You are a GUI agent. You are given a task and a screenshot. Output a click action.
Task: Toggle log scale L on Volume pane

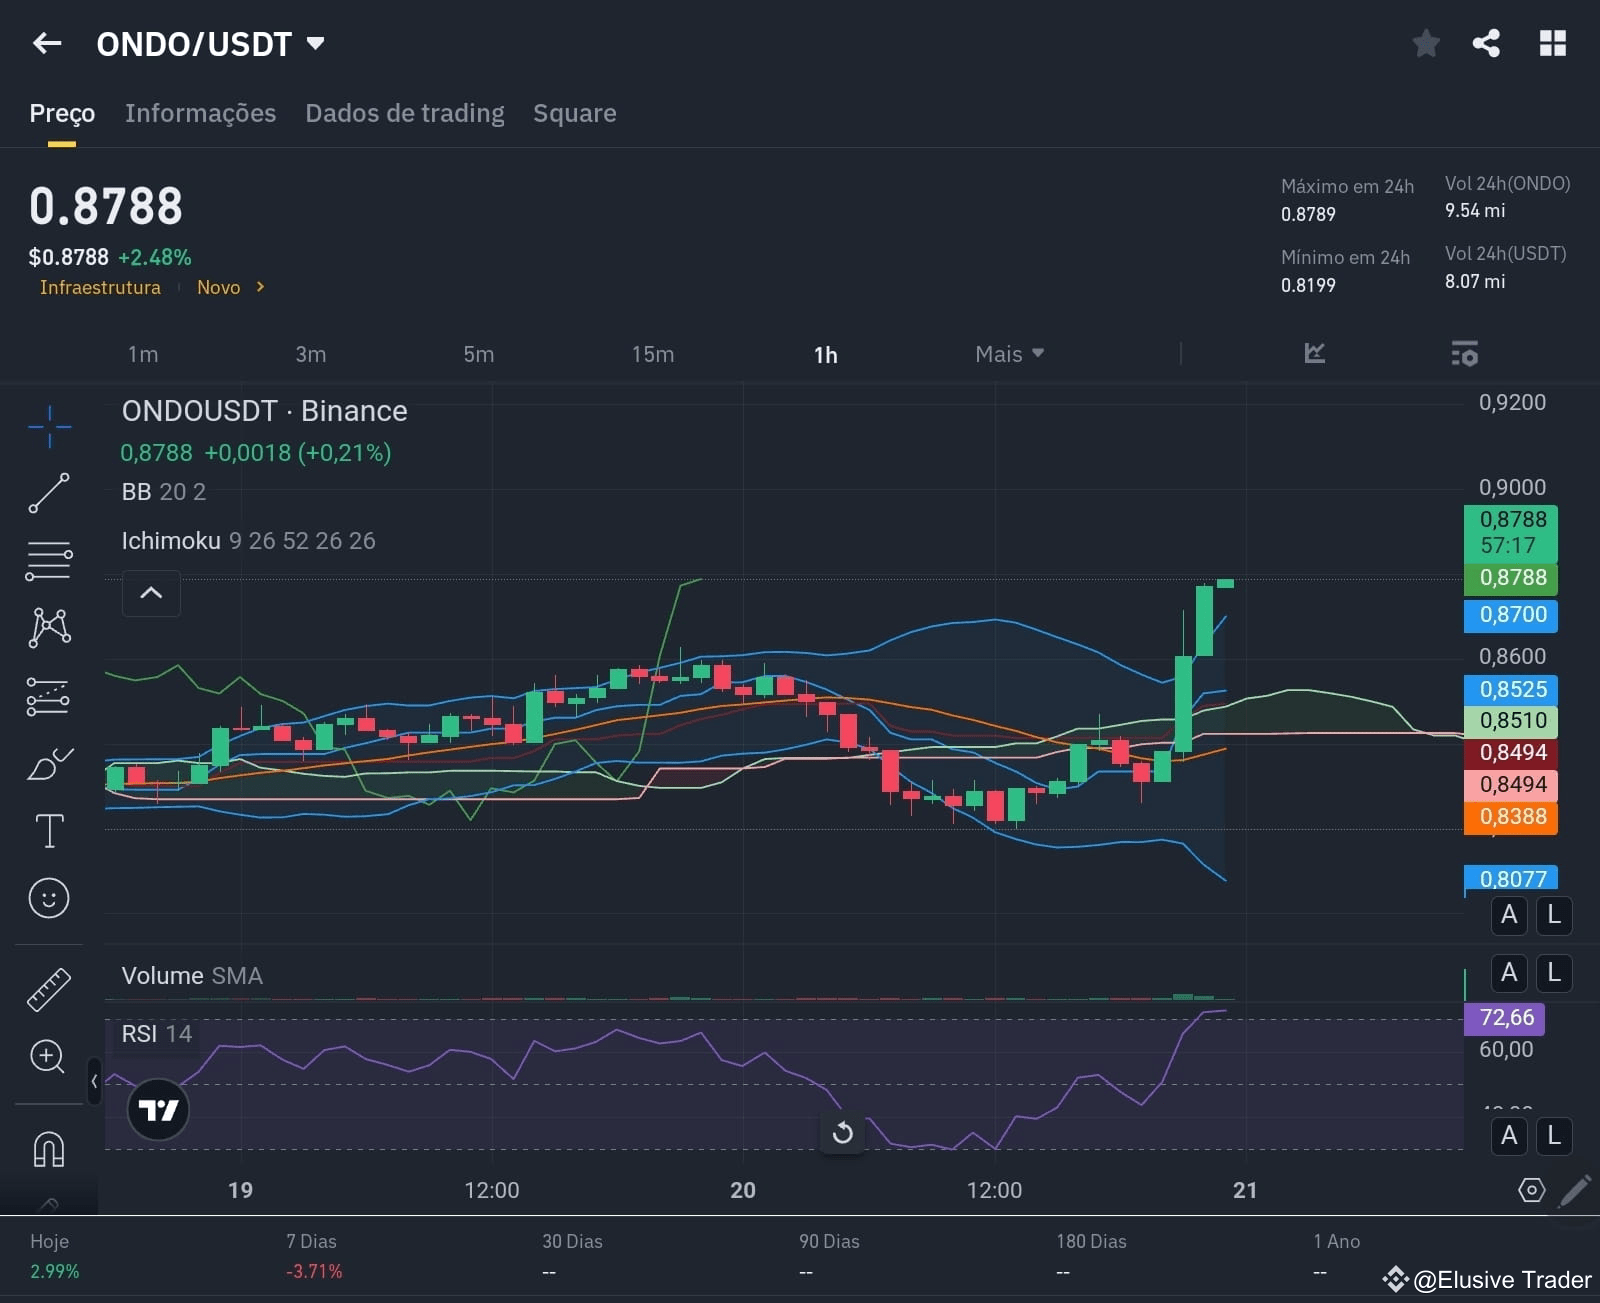1554,973
